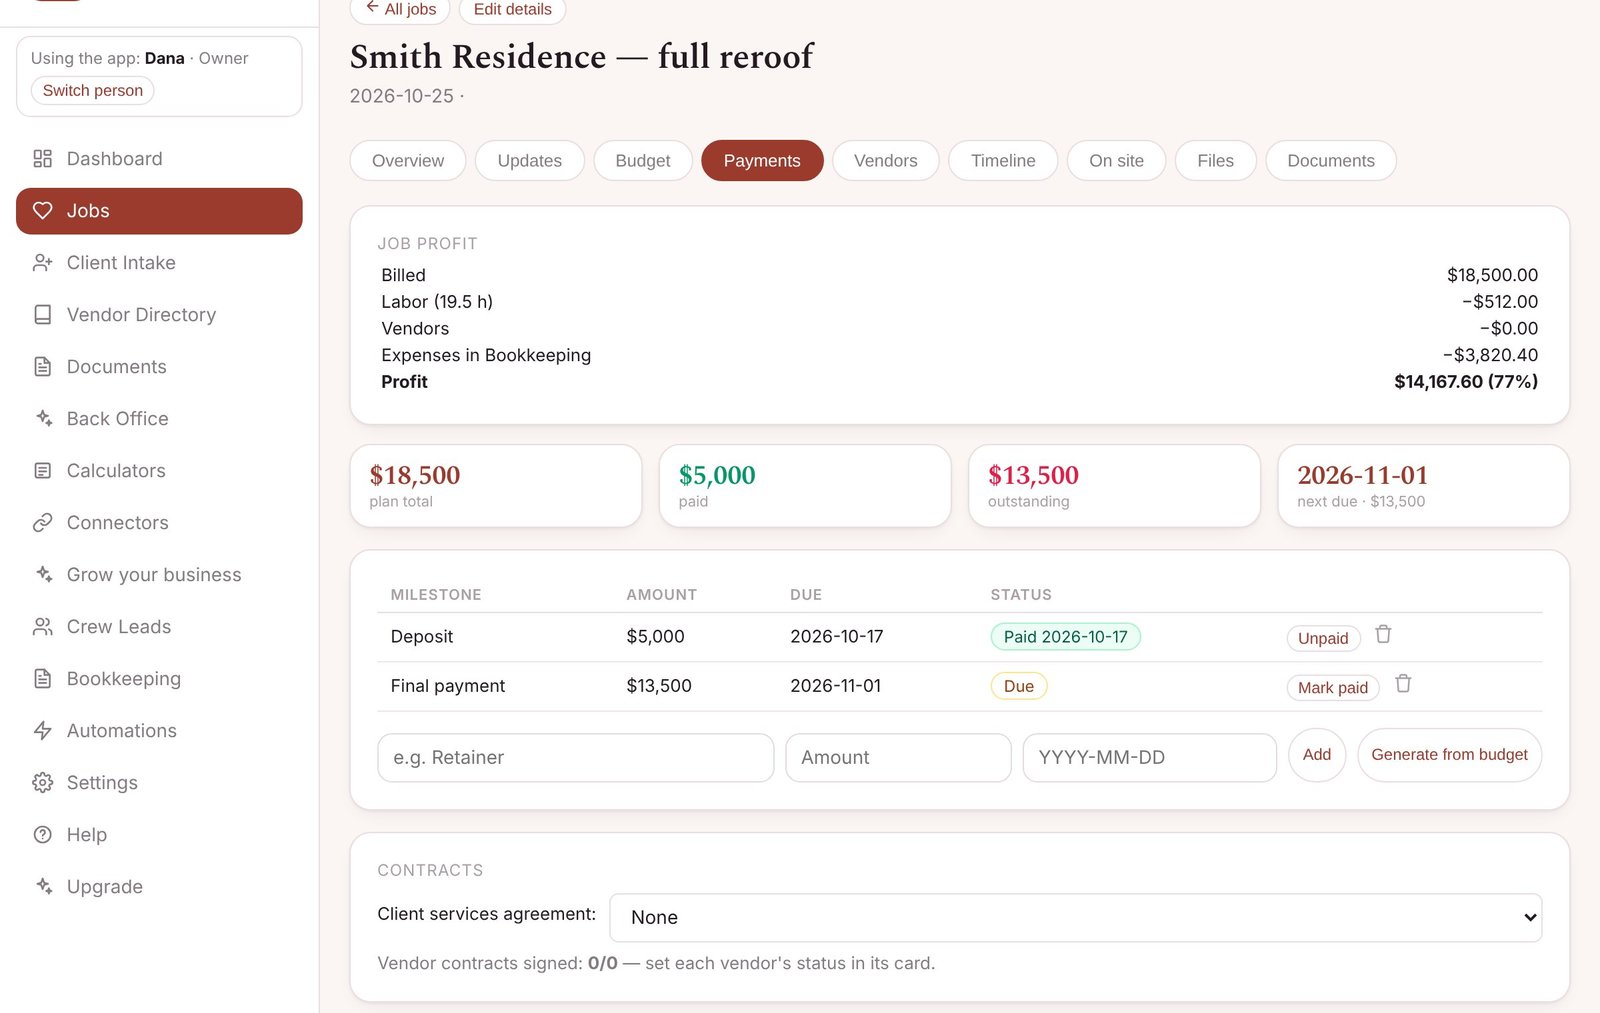Click the heart icon beside Jobs
The image size is (1600, 1013).
coord(42,211)
